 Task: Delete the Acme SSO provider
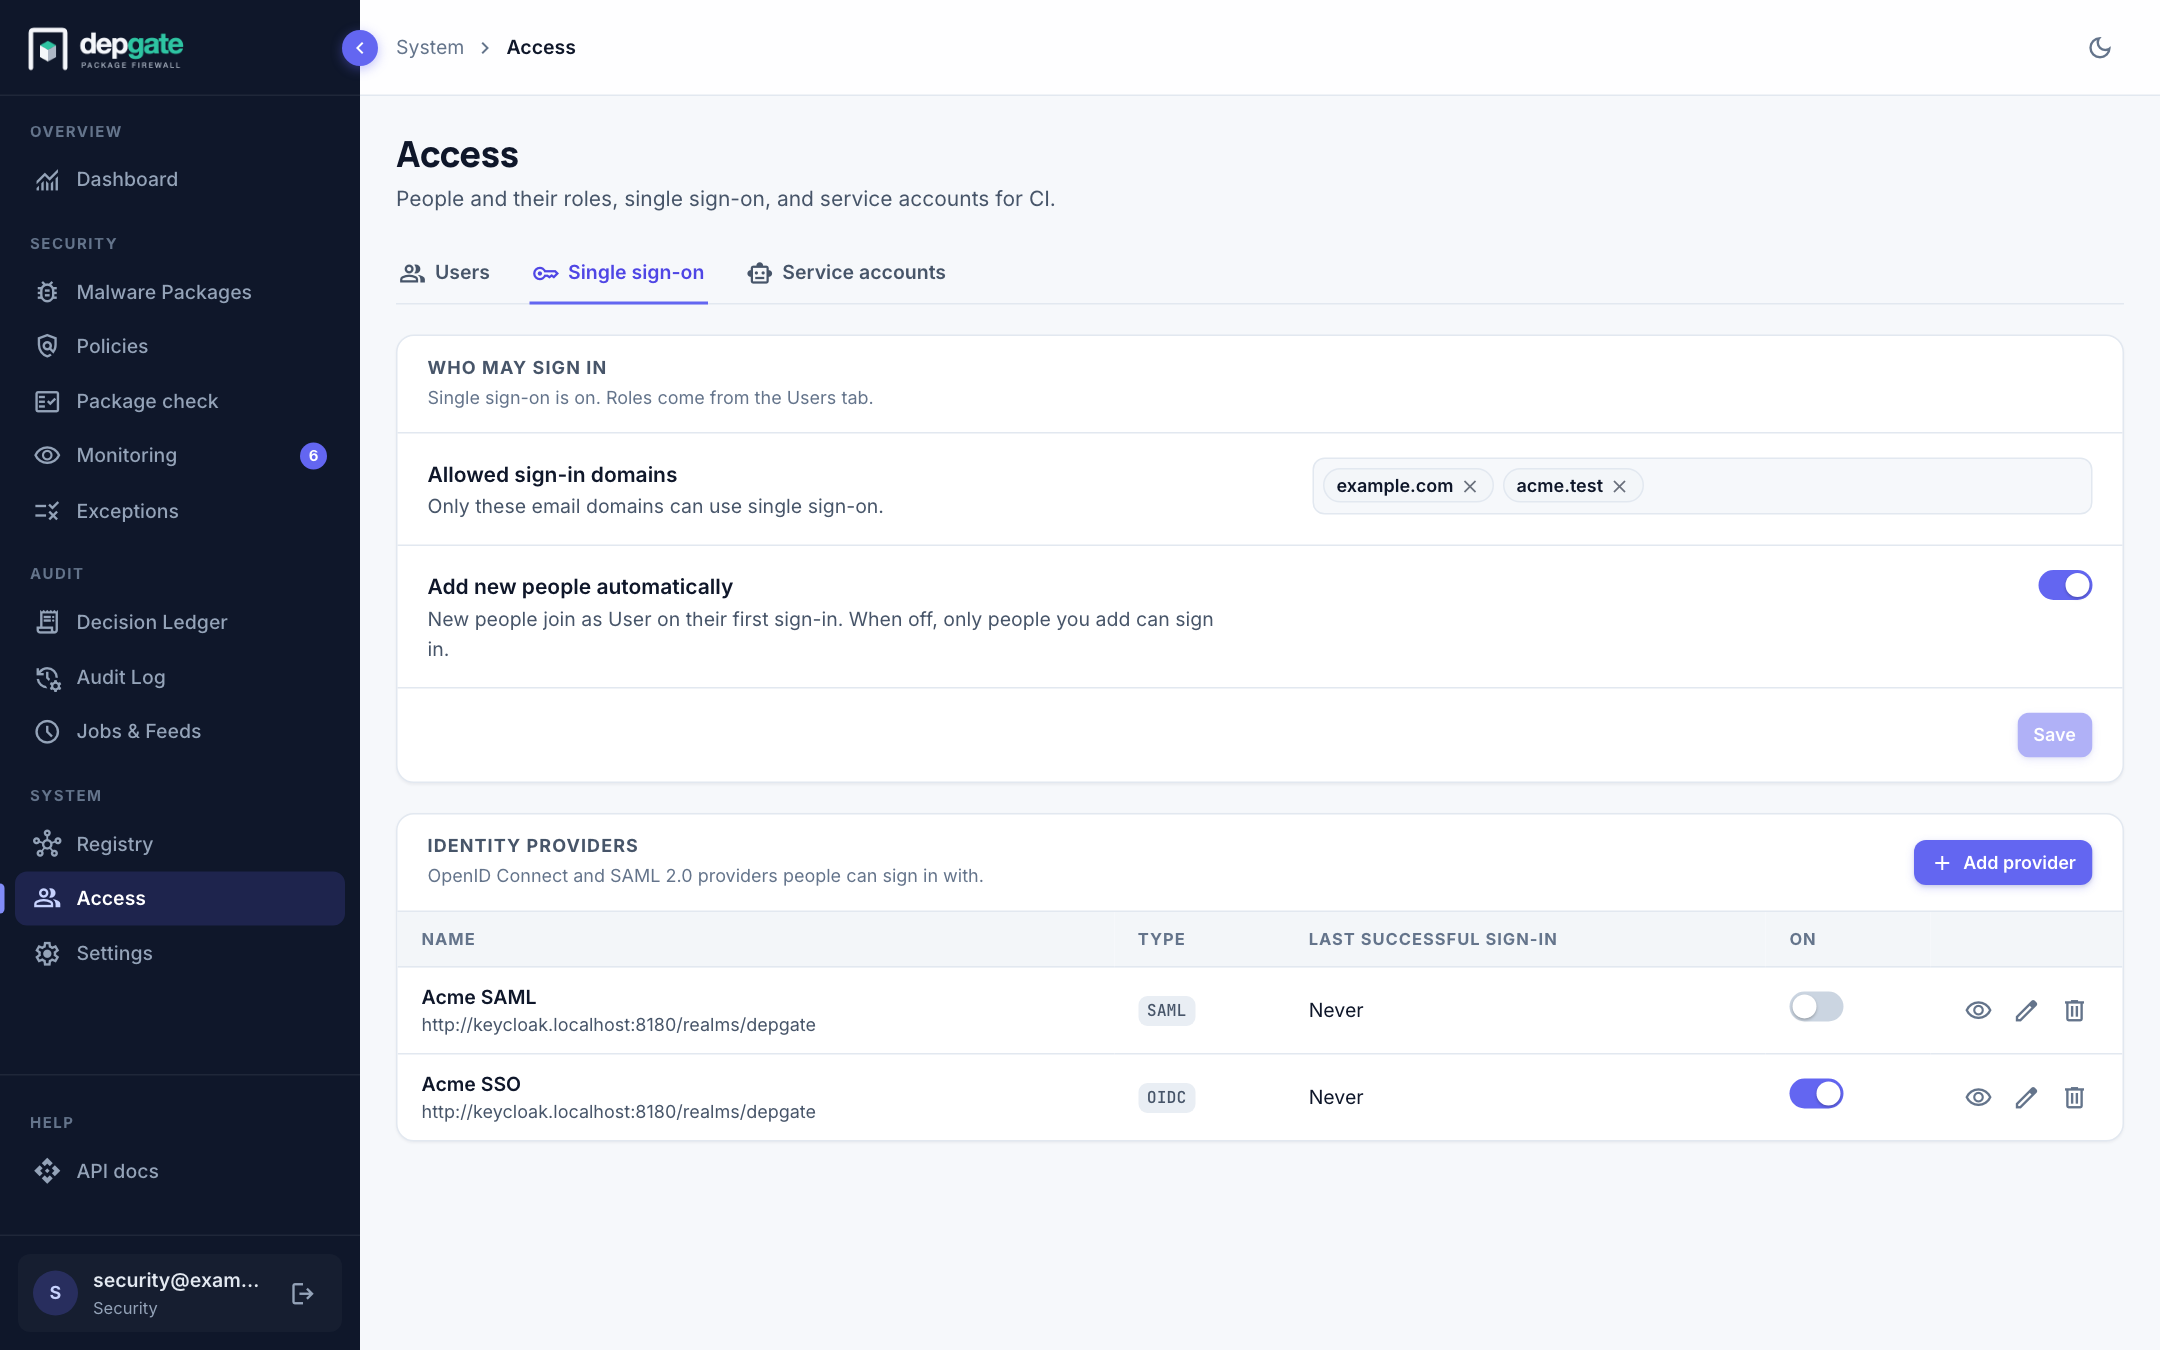click(2074, 1097)
